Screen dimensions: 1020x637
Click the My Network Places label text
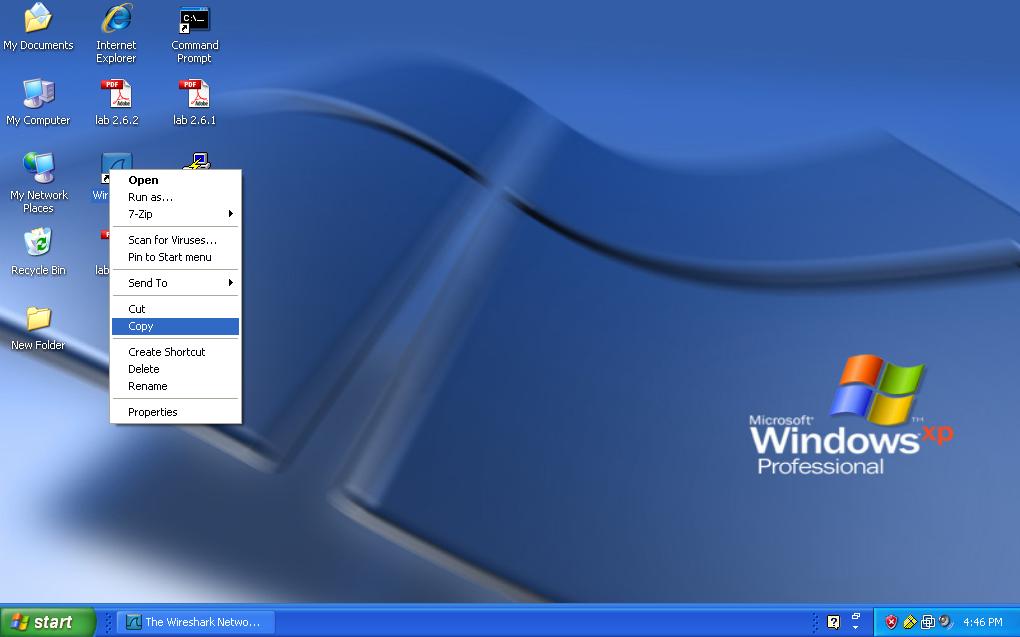[x=38, y=202]
